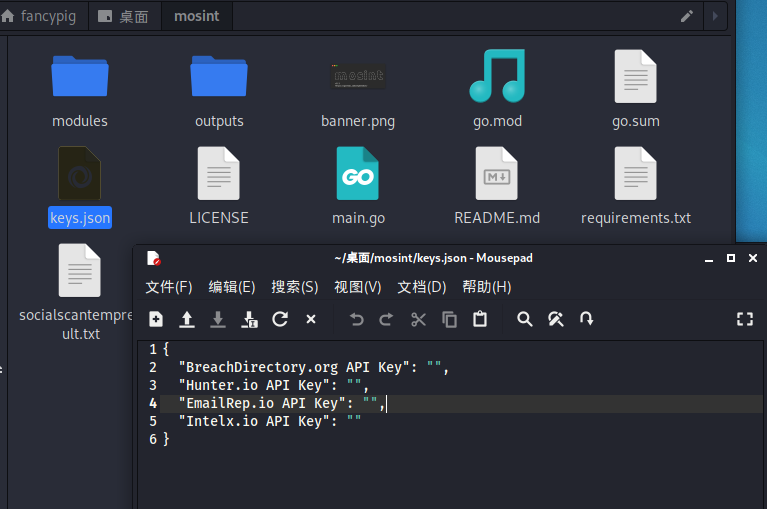Click the Paste clipboard icon

[x=480, y=319]
